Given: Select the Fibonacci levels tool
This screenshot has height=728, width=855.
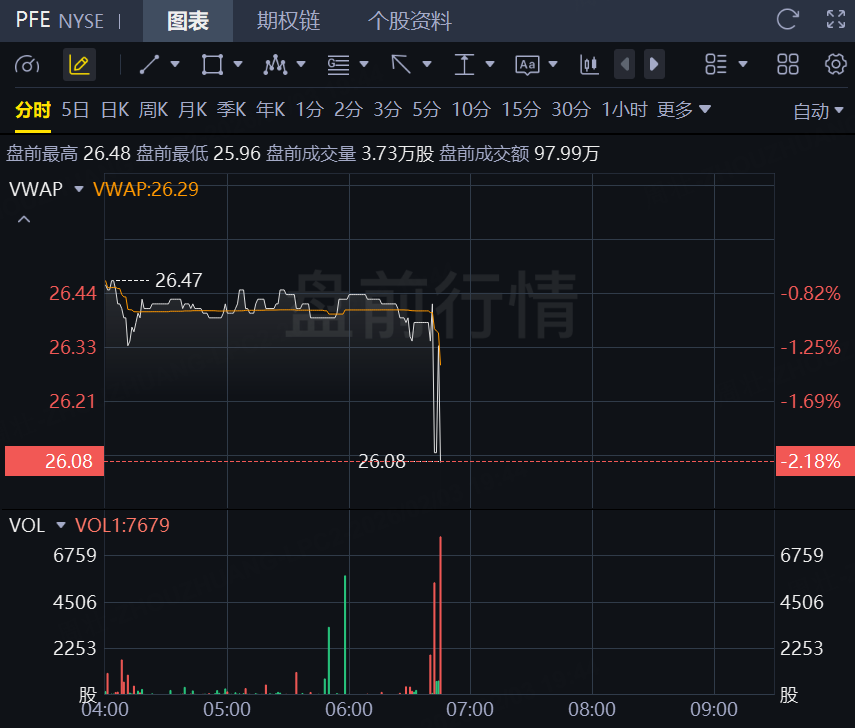Looking at the screenshot, I should coord(338,65).
